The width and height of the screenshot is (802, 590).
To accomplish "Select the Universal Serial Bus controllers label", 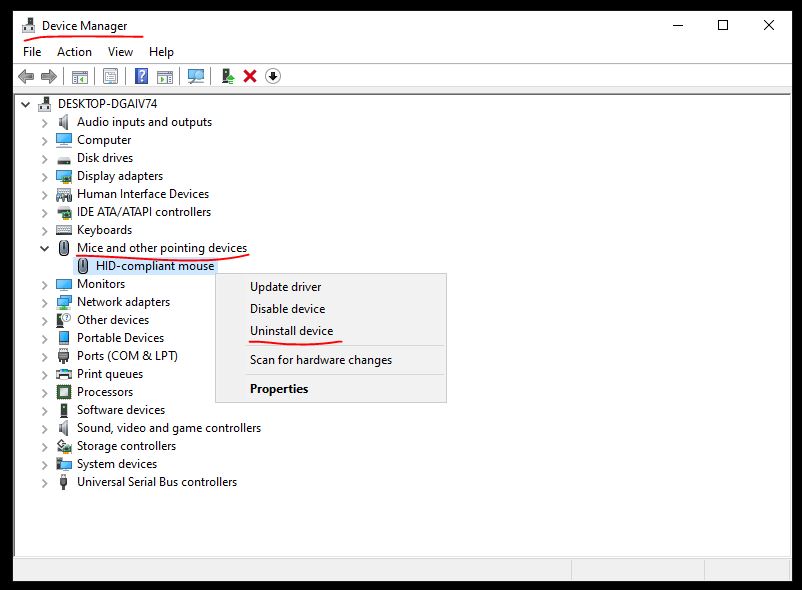I will pyautogui.click(x=157, y=482).
